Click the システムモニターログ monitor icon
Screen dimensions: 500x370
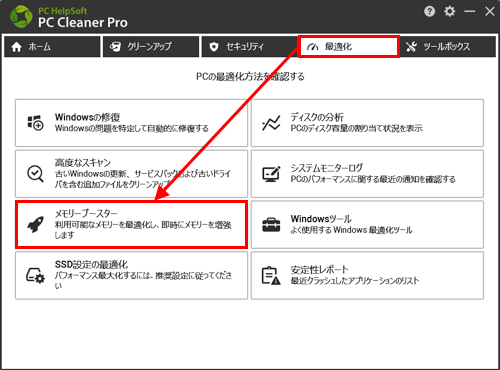point(271,174)
